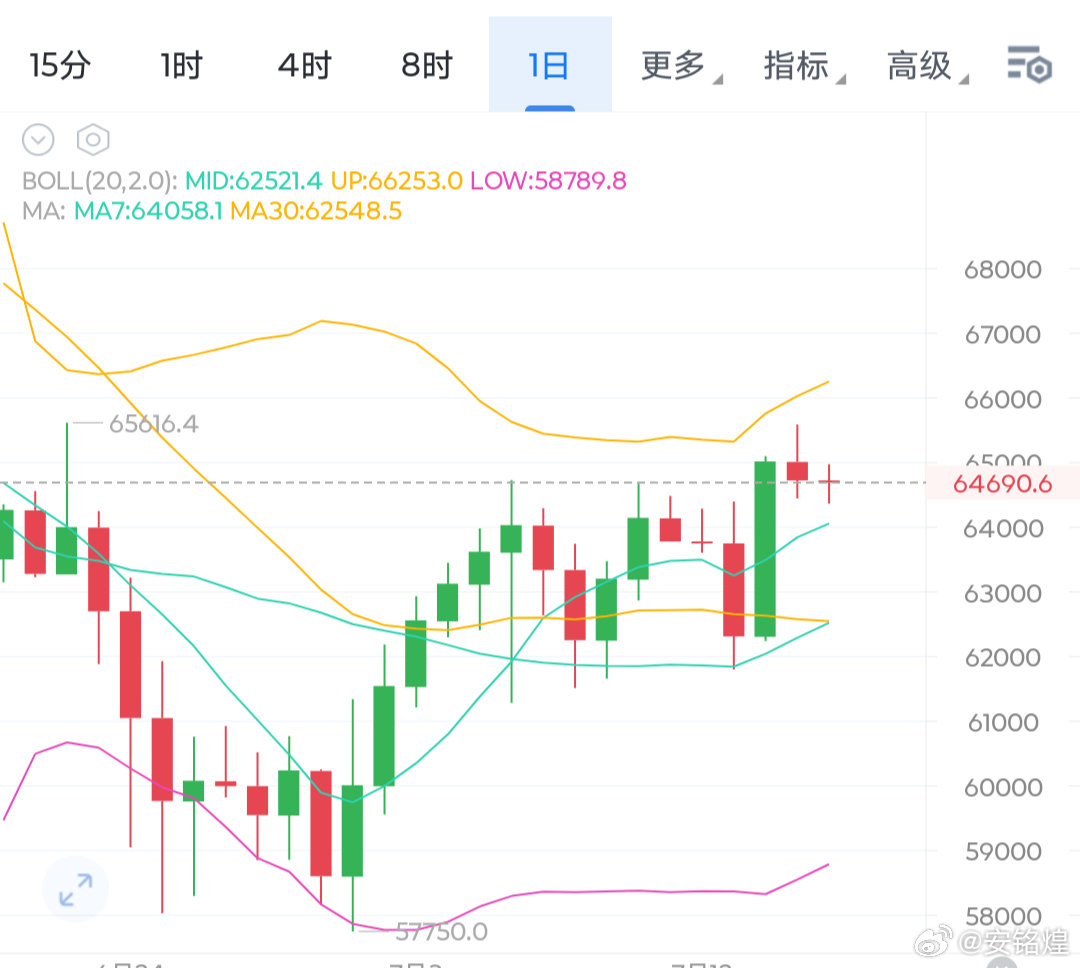Screen dimensions: 1080x968
Task: Click the 63000 price axis label
Action: point(1002,593)
